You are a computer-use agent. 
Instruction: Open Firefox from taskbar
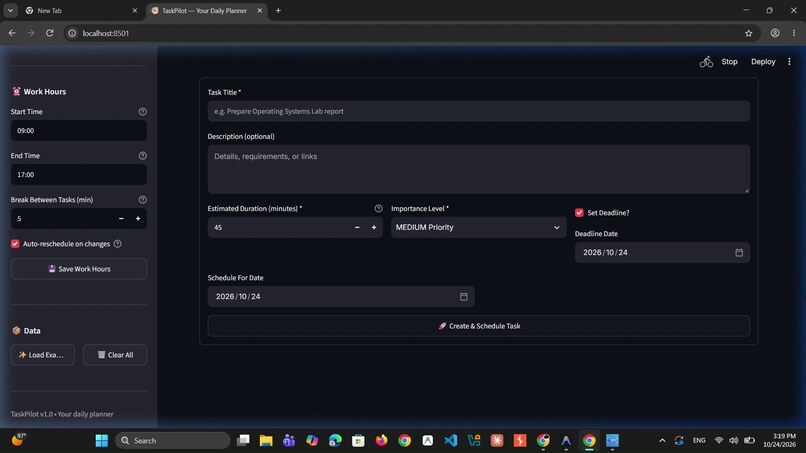coord(381,441)
